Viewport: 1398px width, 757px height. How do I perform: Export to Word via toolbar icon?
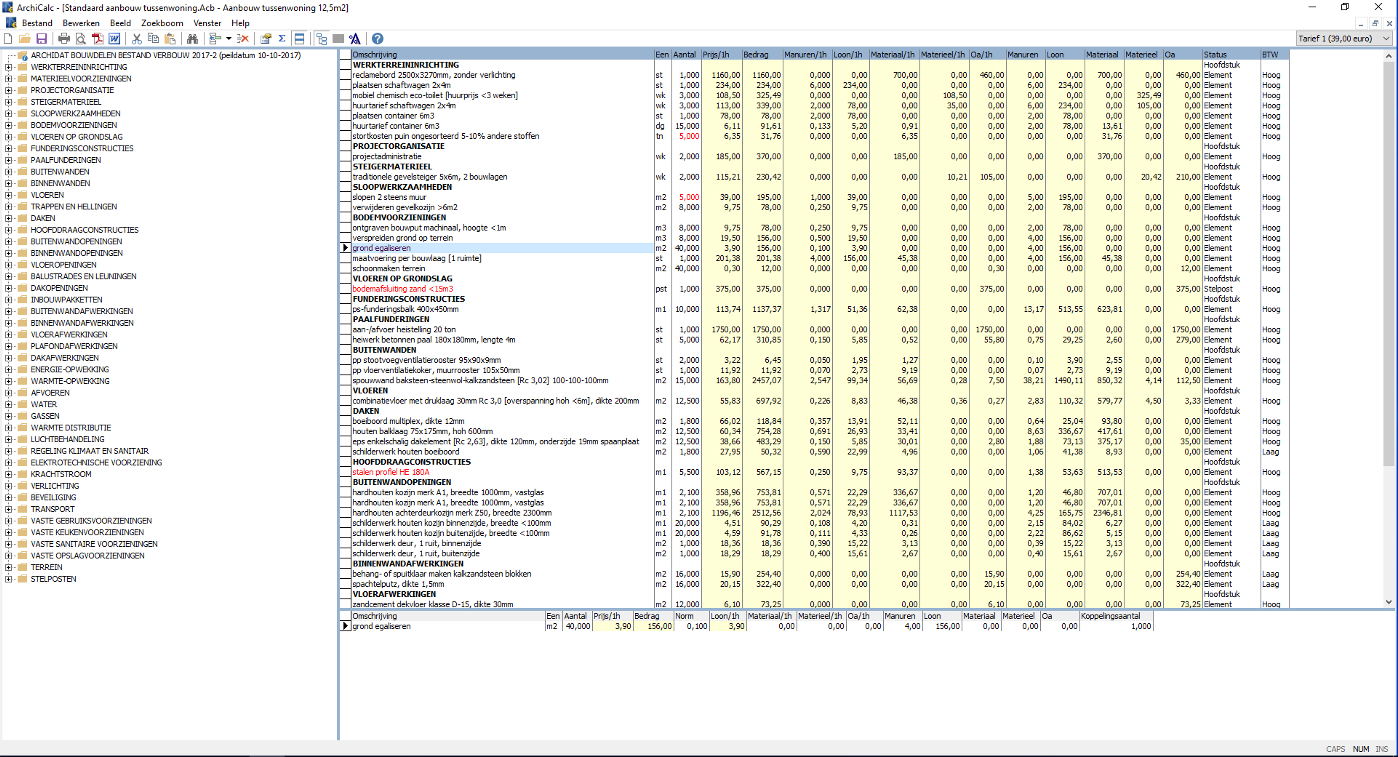[x=114, y=38]
